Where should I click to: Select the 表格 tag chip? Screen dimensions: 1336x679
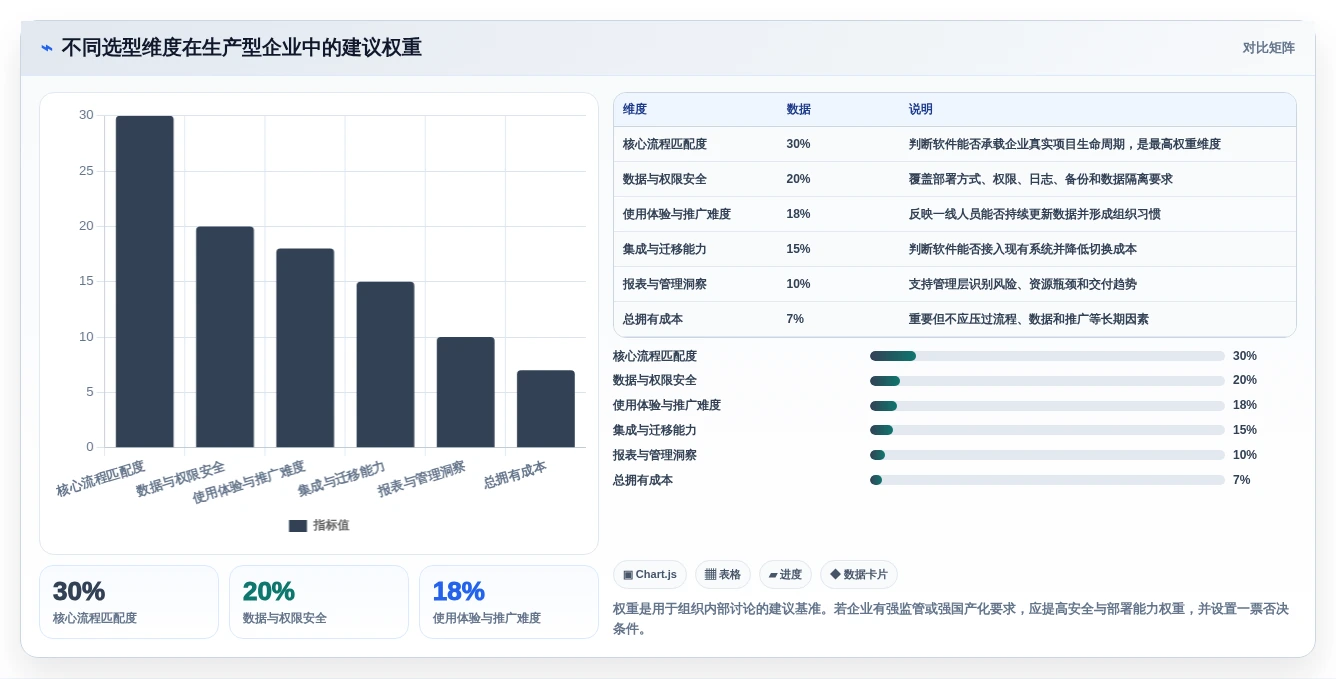(x=723, y=575)
